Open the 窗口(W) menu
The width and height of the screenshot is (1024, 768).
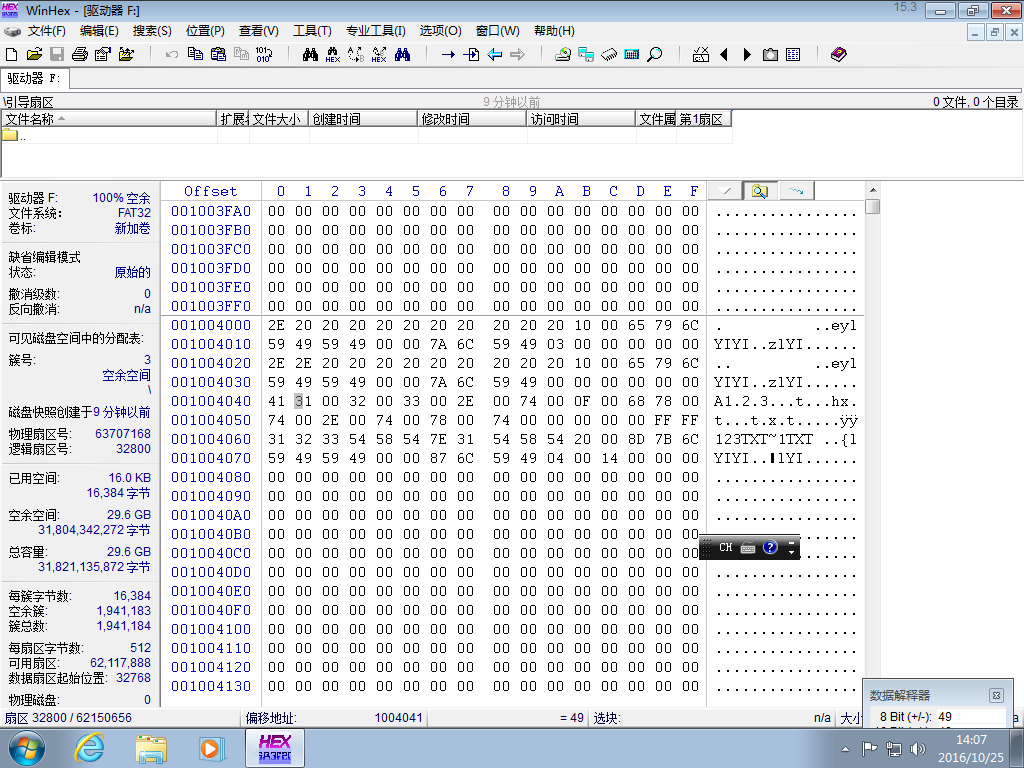tap(498, 31)
